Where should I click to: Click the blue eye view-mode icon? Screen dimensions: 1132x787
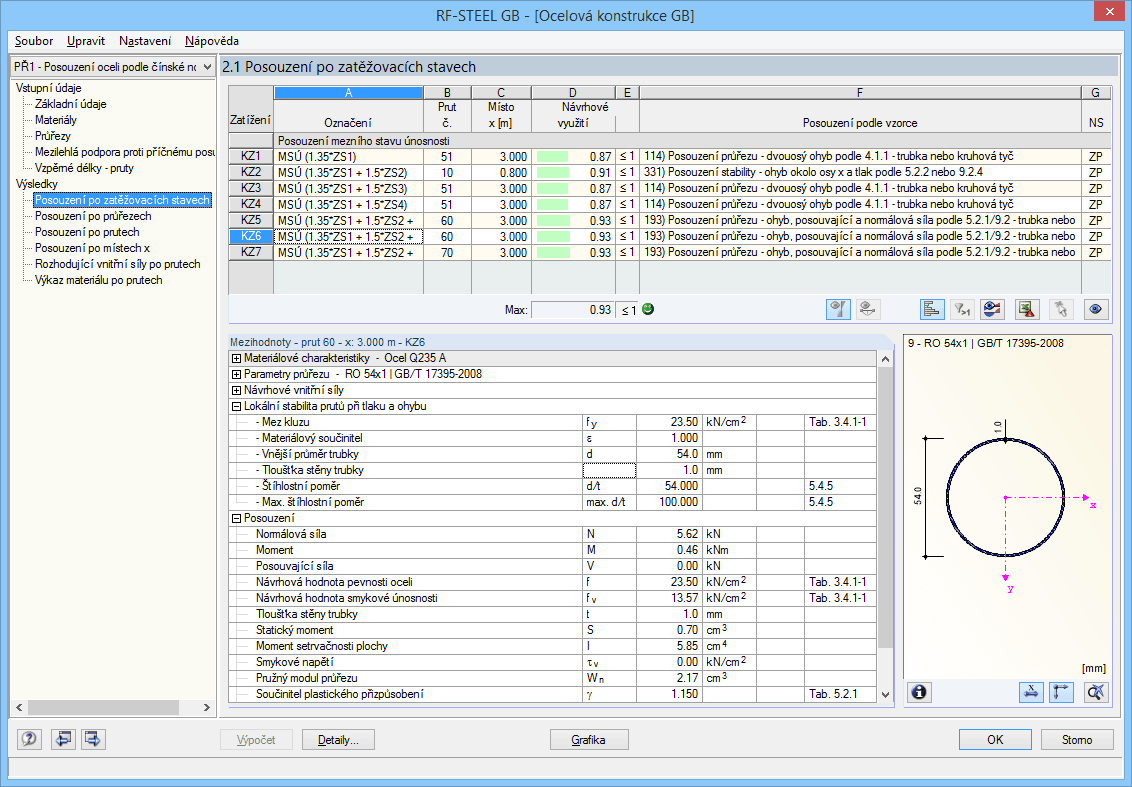1097,309
